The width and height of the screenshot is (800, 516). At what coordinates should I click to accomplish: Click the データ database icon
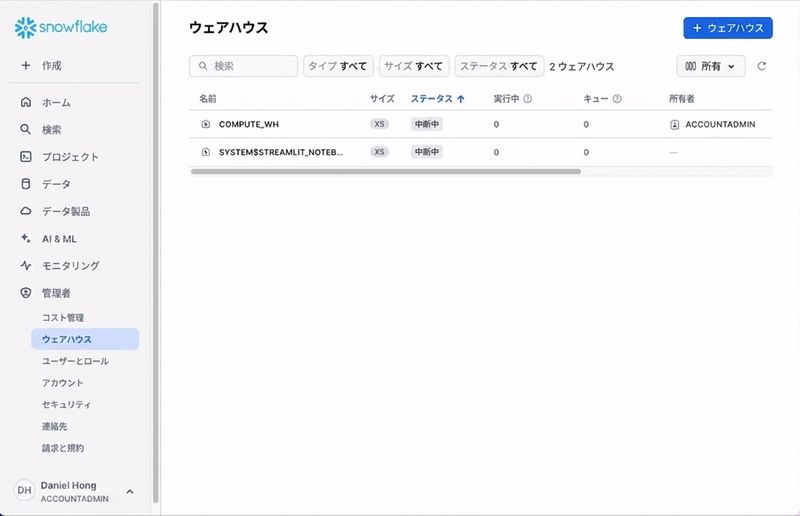(26, 184)
